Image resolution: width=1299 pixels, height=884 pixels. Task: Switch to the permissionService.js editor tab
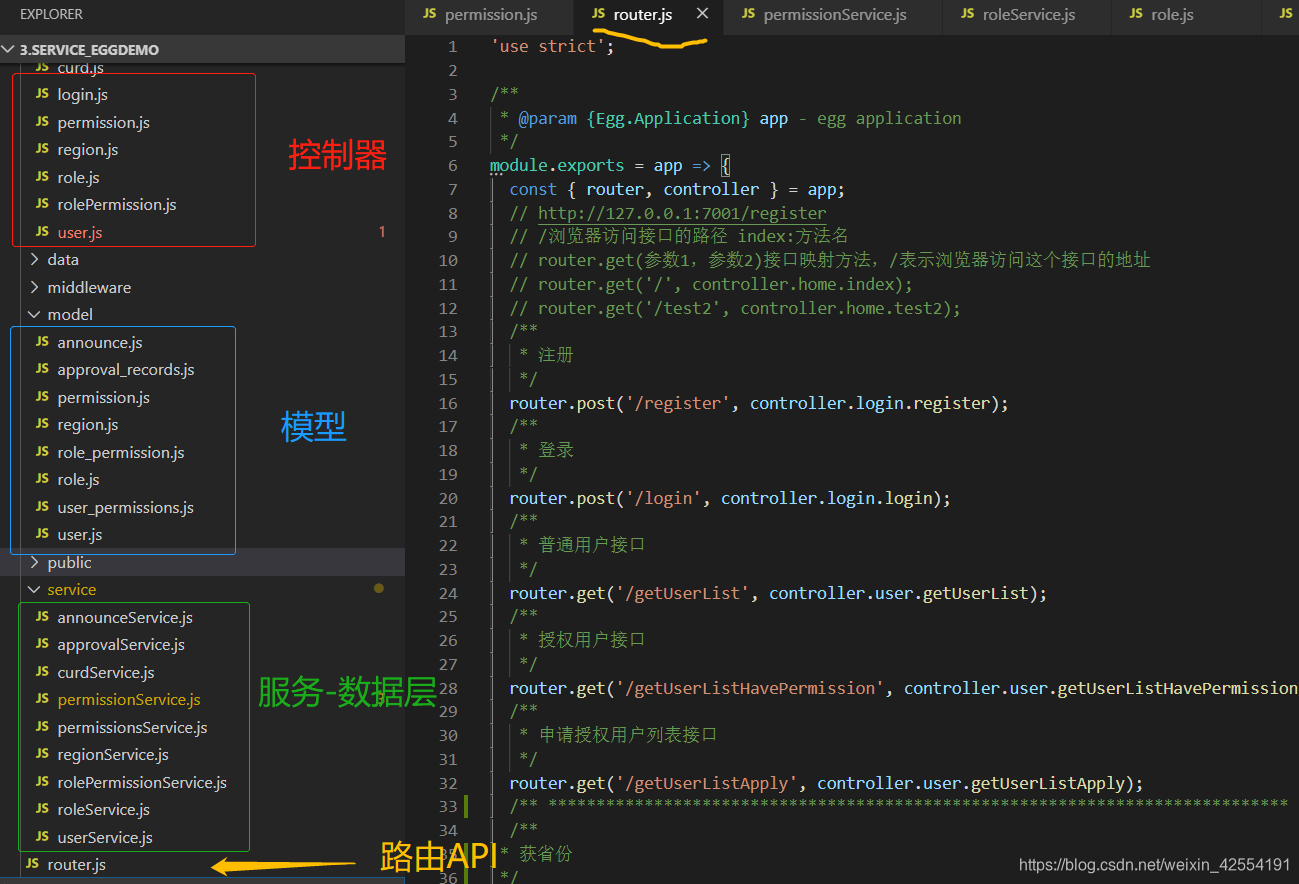(x=833, y=14)
